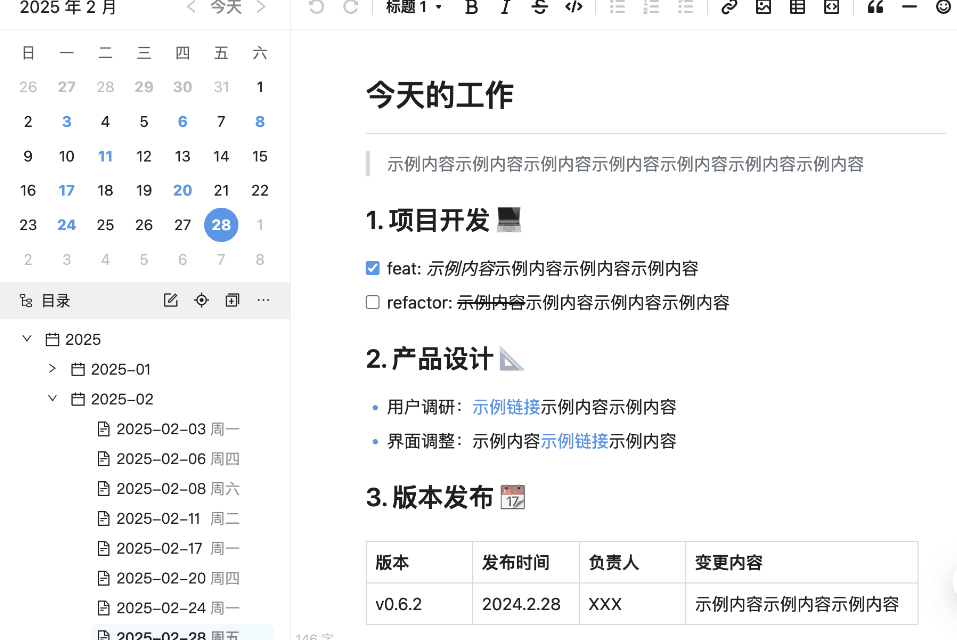Go to previous month in calendar
The image size is (957, 640).
(191, 7)
